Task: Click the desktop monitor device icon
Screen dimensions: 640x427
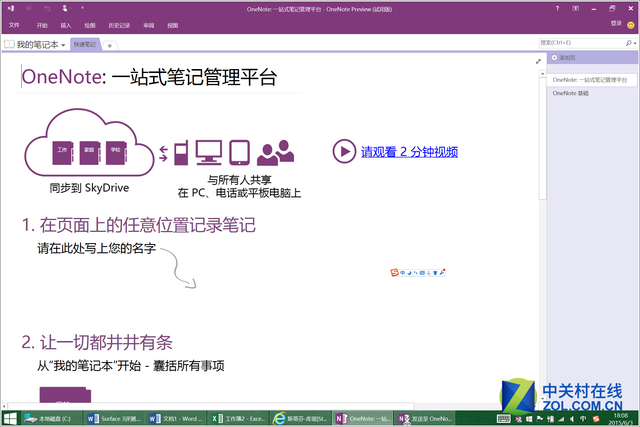Action: 209,152
